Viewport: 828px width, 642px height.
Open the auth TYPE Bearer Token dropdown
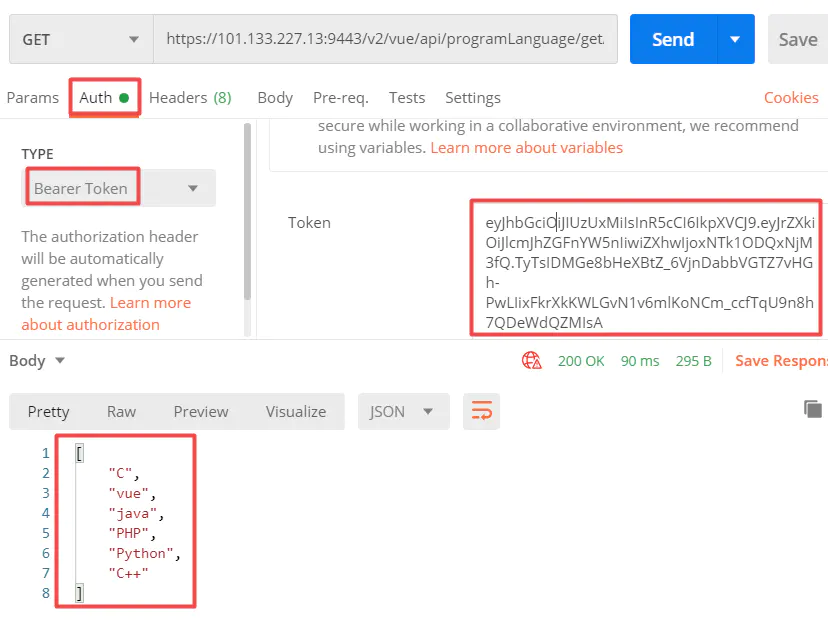[119, 188]
